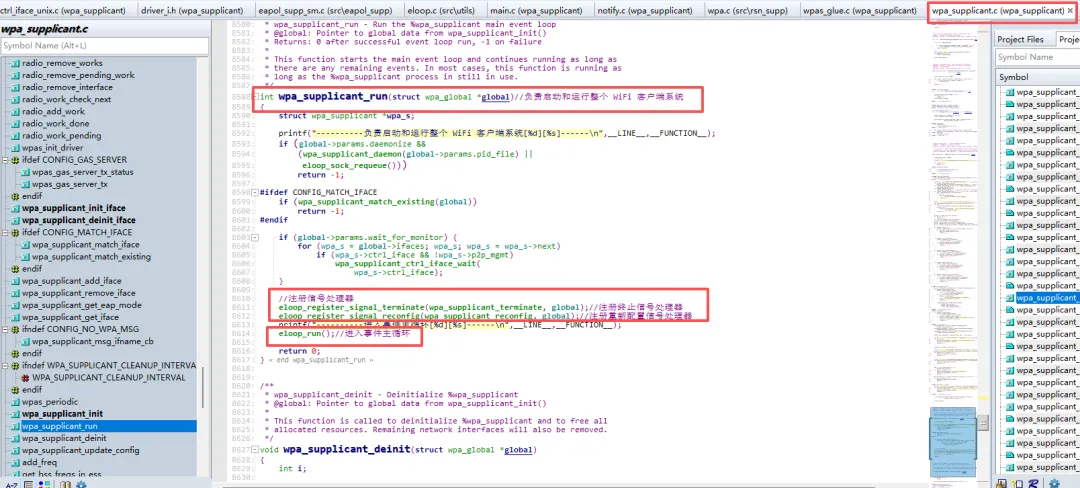Viewport: 1080px width, 488px height.
Task: Select wpa_supplicant_init in symbol list
Action: 62,414
